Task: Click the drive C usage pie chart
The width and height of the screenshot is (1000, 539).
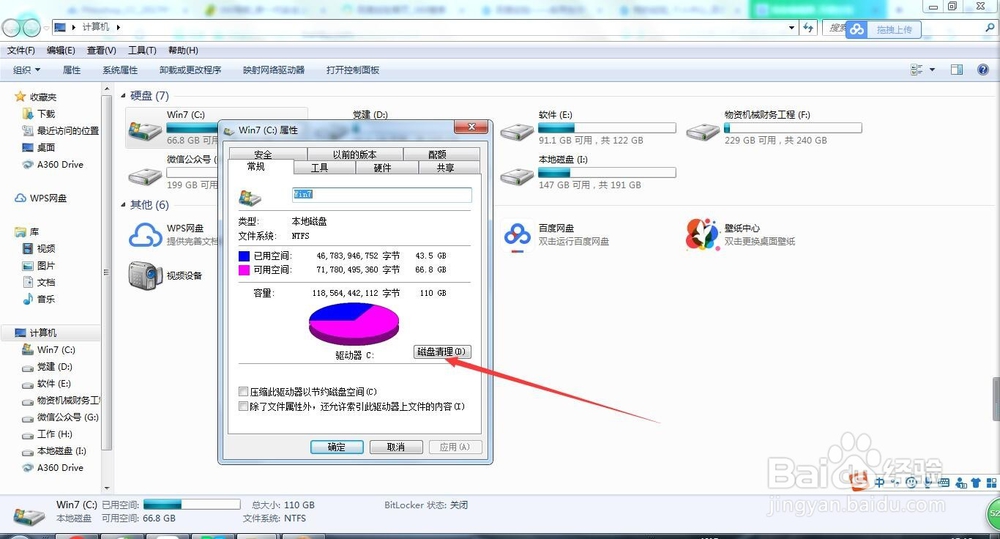Action: 354,323
